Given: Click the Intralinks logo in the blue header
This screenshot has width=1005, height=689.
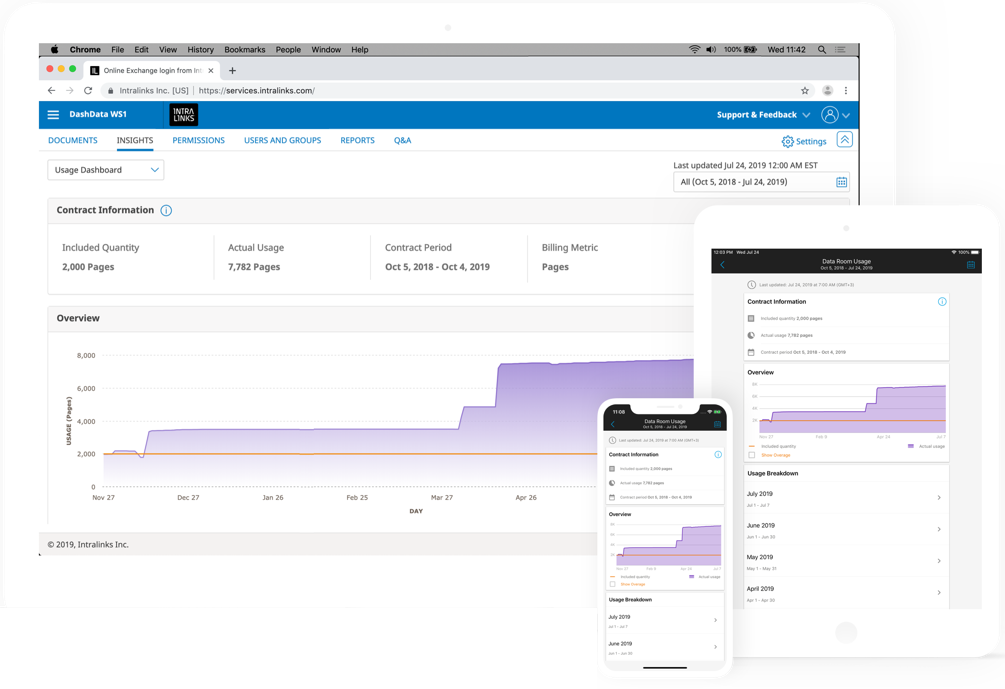Looking at the screenshot, I should click(x=183, y=115).
